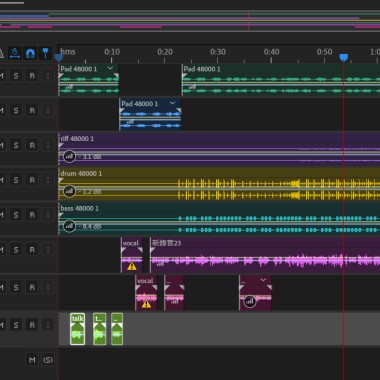Click bass clip volume knob
The width and height of the screenshot is (380, 380).
[69, 226]
